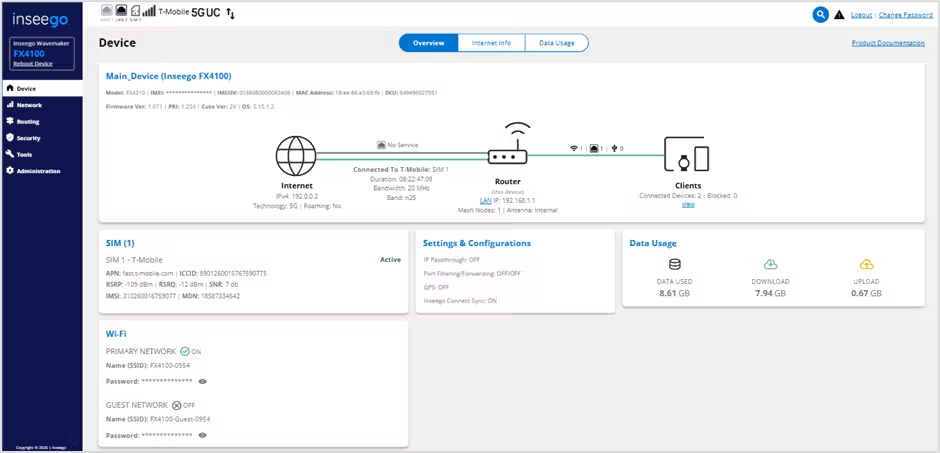Click the blue search magnifier icon
Viewport: 940px width, 453px height.
click(x=821, y=14)
